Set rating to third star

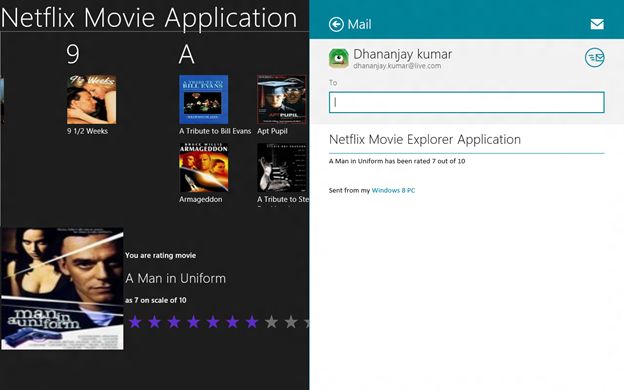coord(174,322)
